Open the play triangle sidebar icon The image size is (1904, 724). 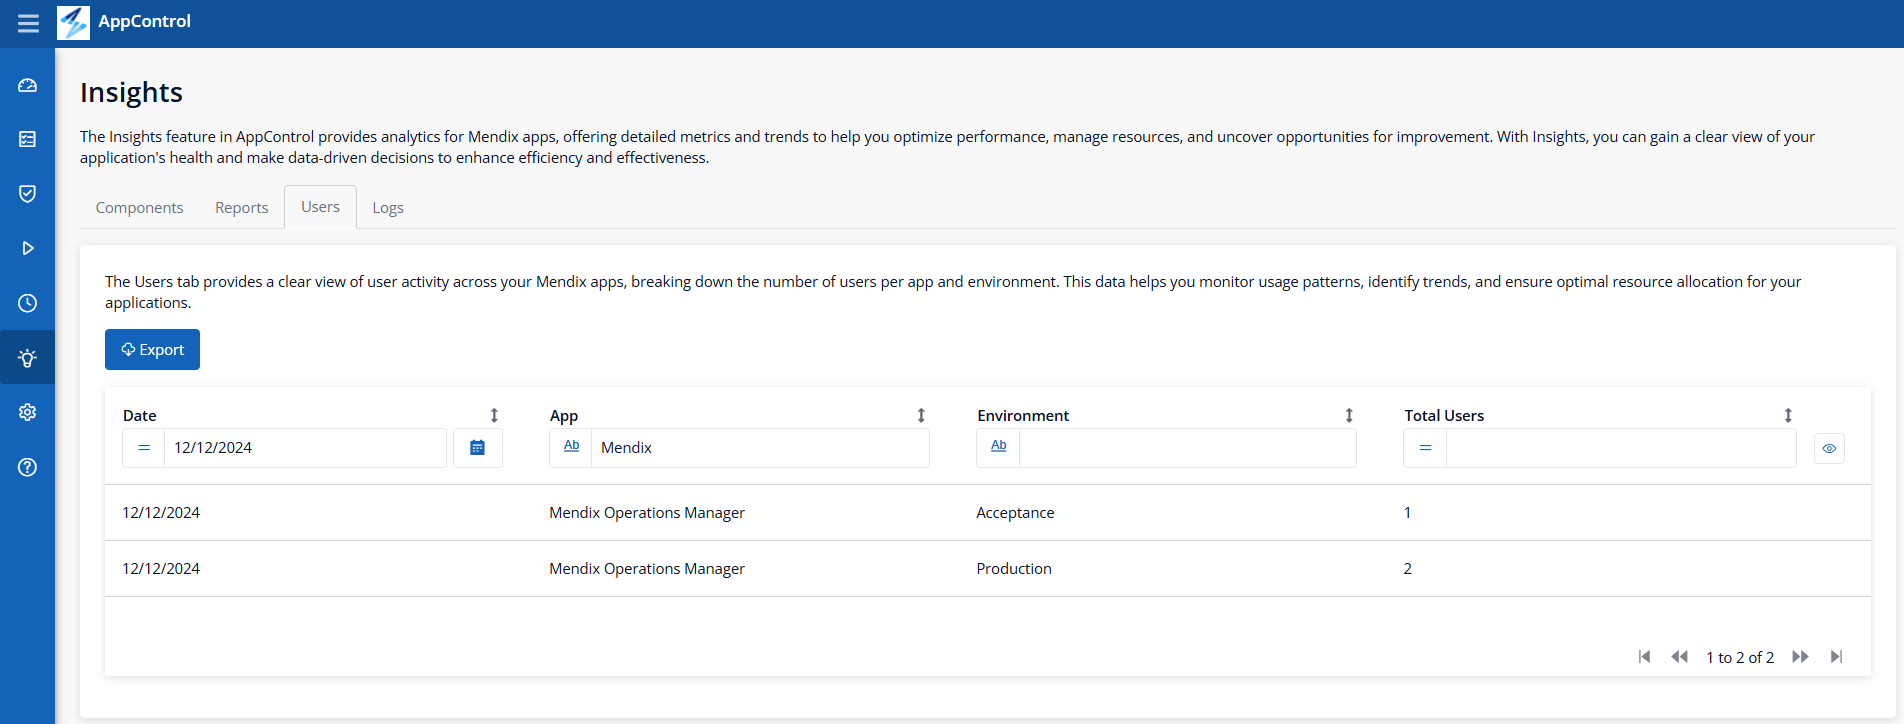coord(28,248)
